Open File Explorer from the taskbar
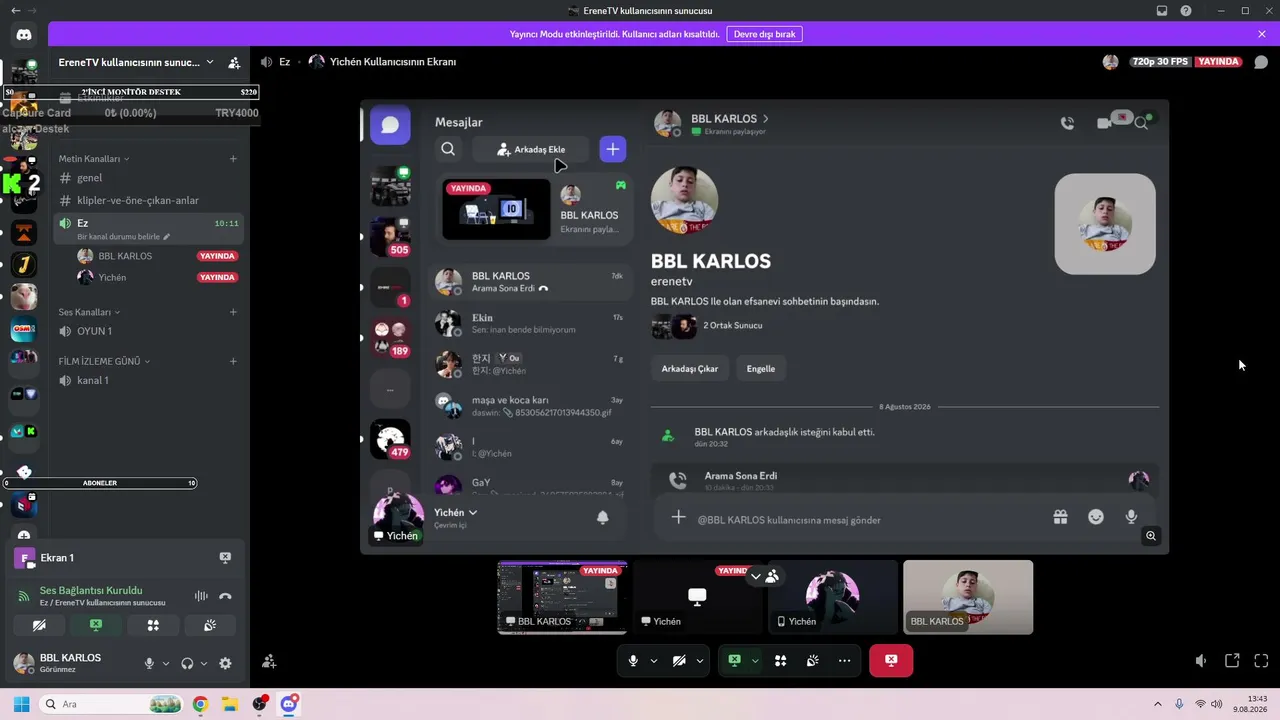This screenshot has width=1280, height=720. click(x=229, y=704)
